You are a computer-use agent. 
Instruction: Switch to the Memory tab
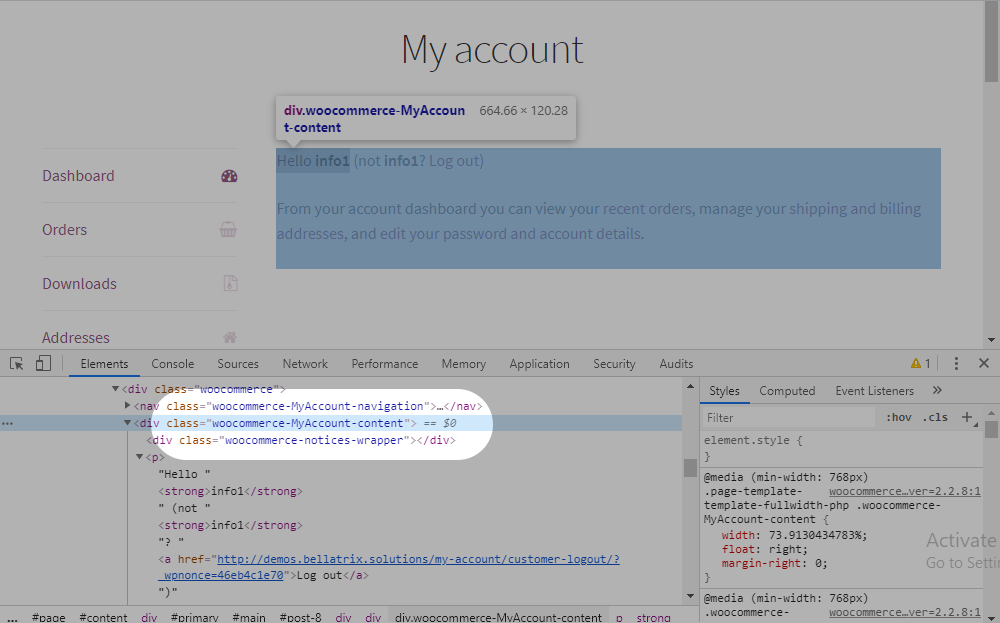click(464, 363)
